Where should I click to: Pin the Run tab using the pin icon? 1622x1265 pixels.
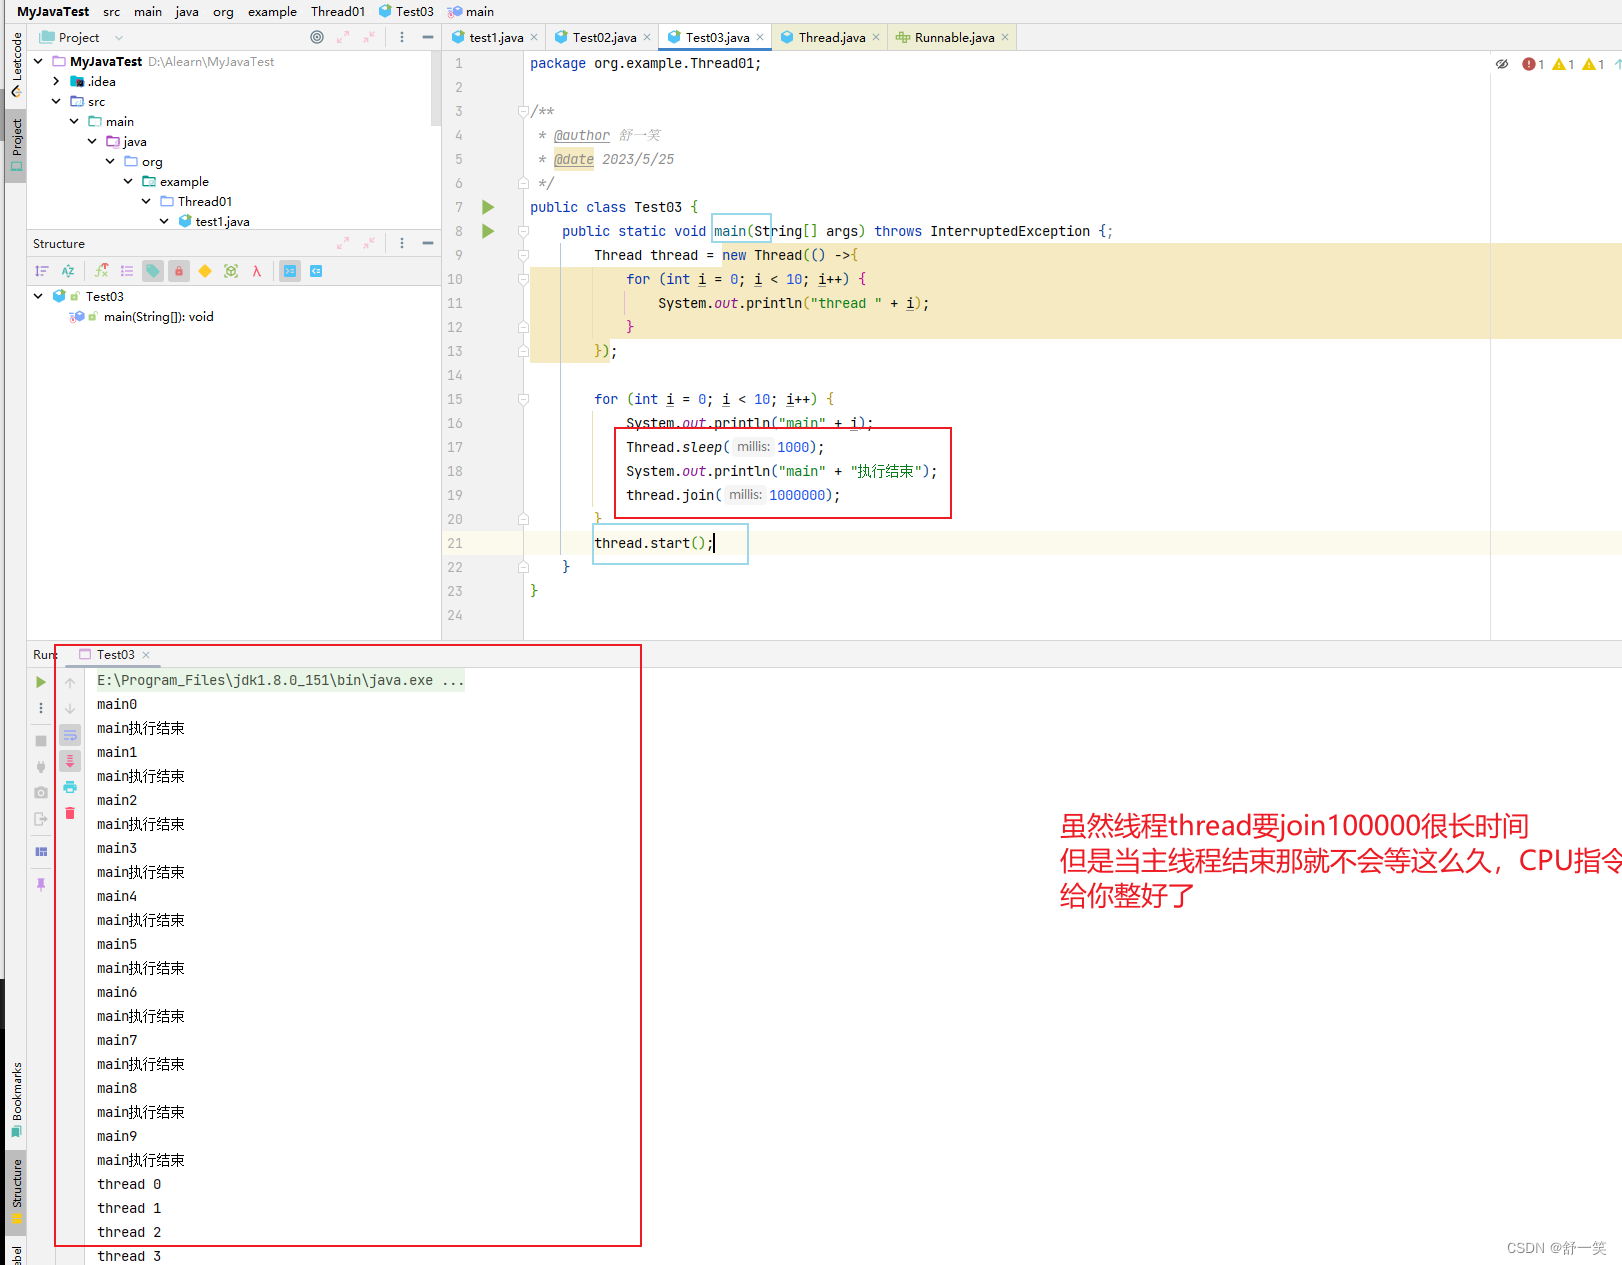(x=41, y=885)
